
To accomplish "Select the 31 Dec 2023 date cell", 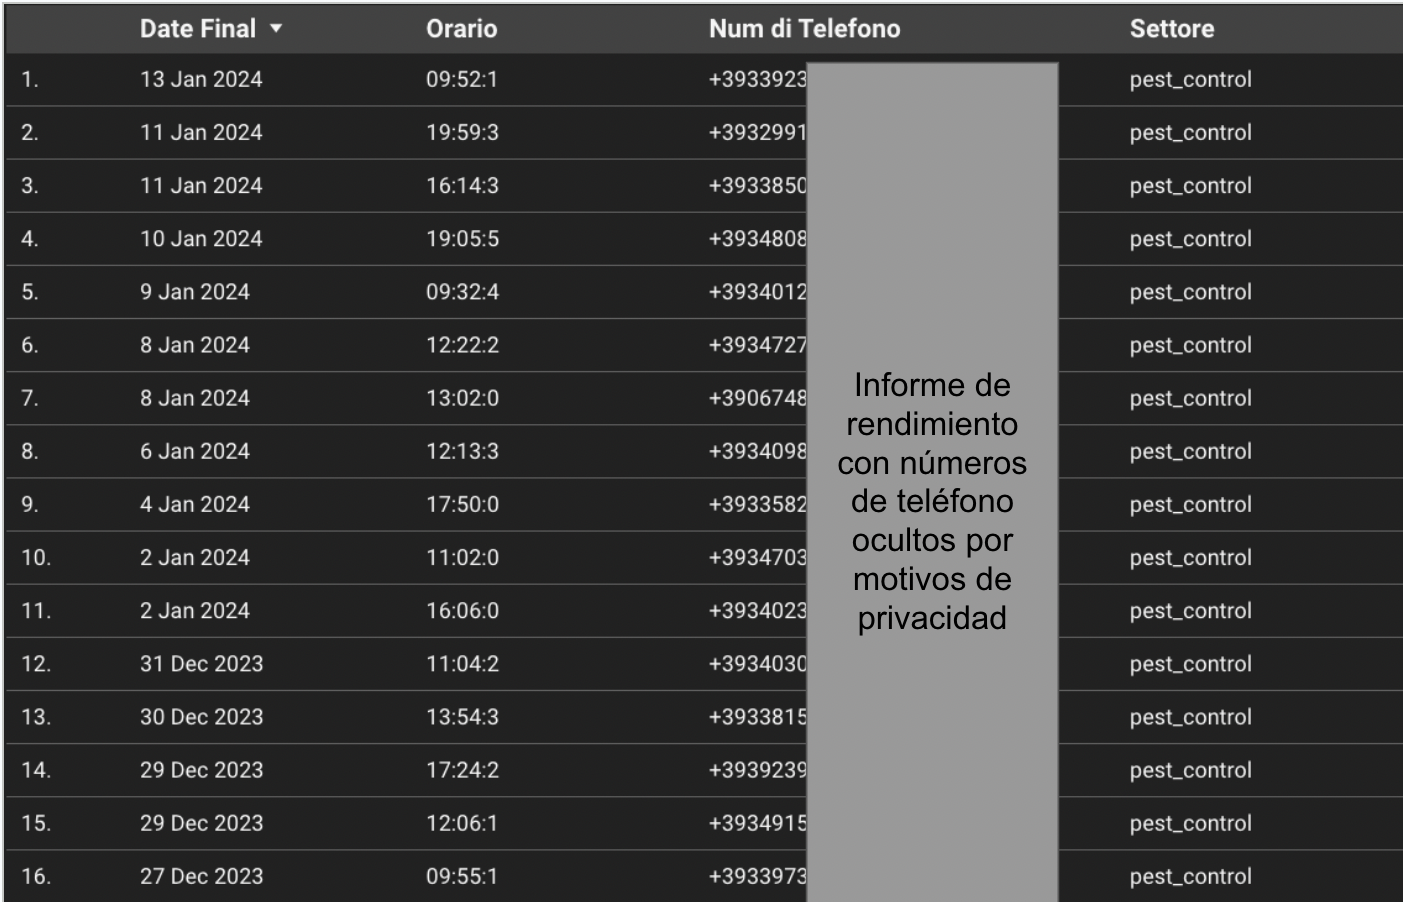I will tap(201, 664).
